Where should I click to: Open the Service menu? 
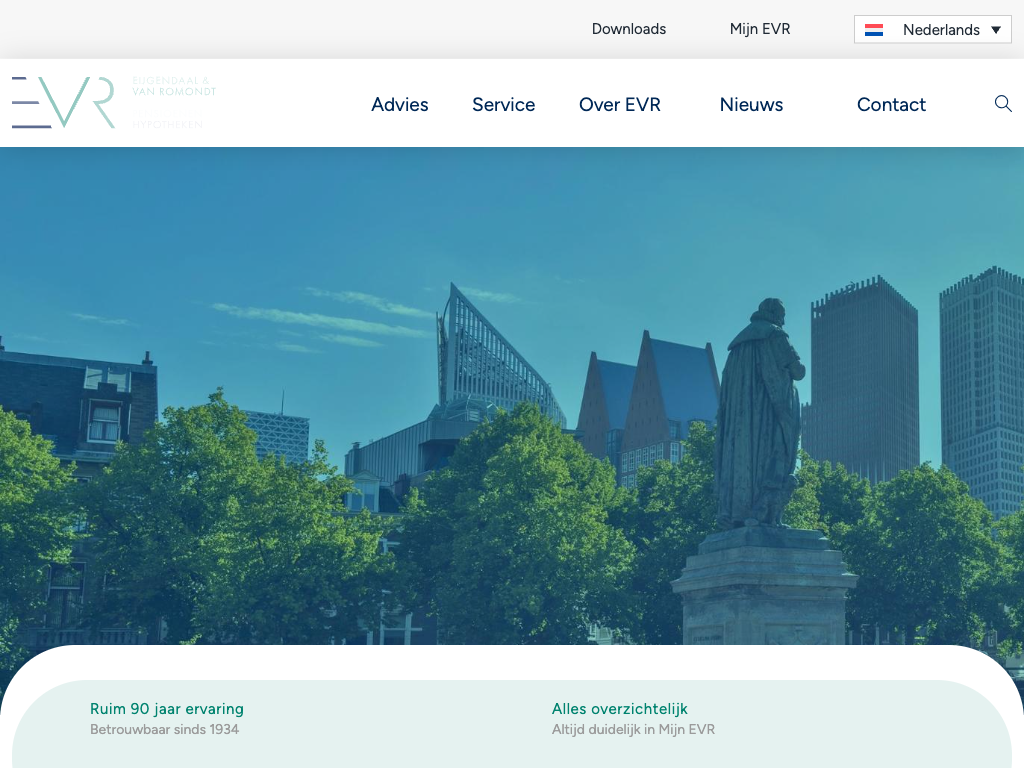(503, 105)
